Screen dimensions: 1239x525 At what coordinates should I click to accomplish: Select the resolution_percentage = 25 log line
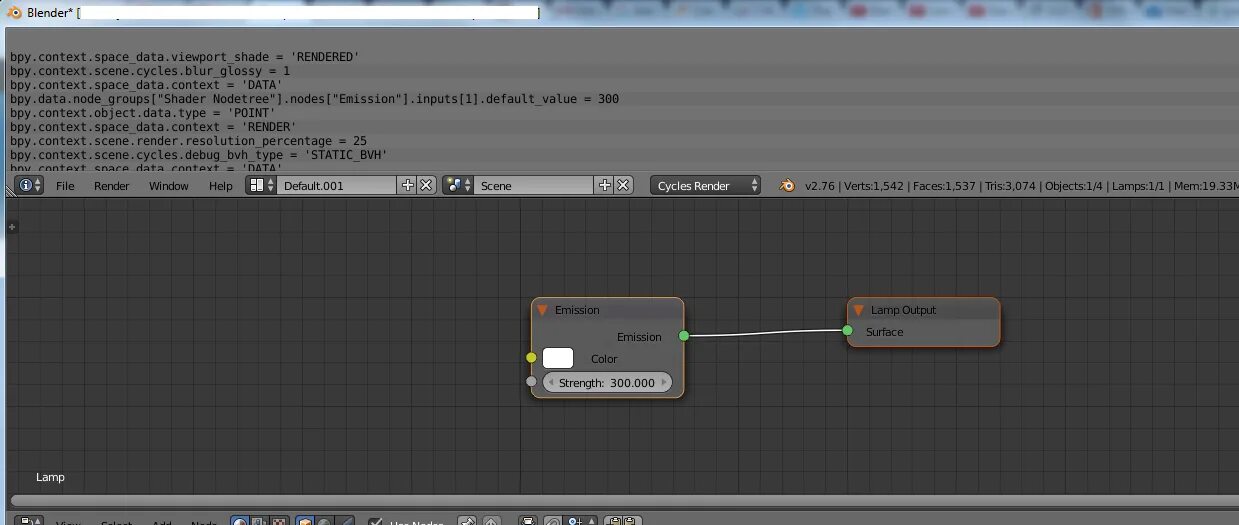pyautogui.click(x=188, y=141)
